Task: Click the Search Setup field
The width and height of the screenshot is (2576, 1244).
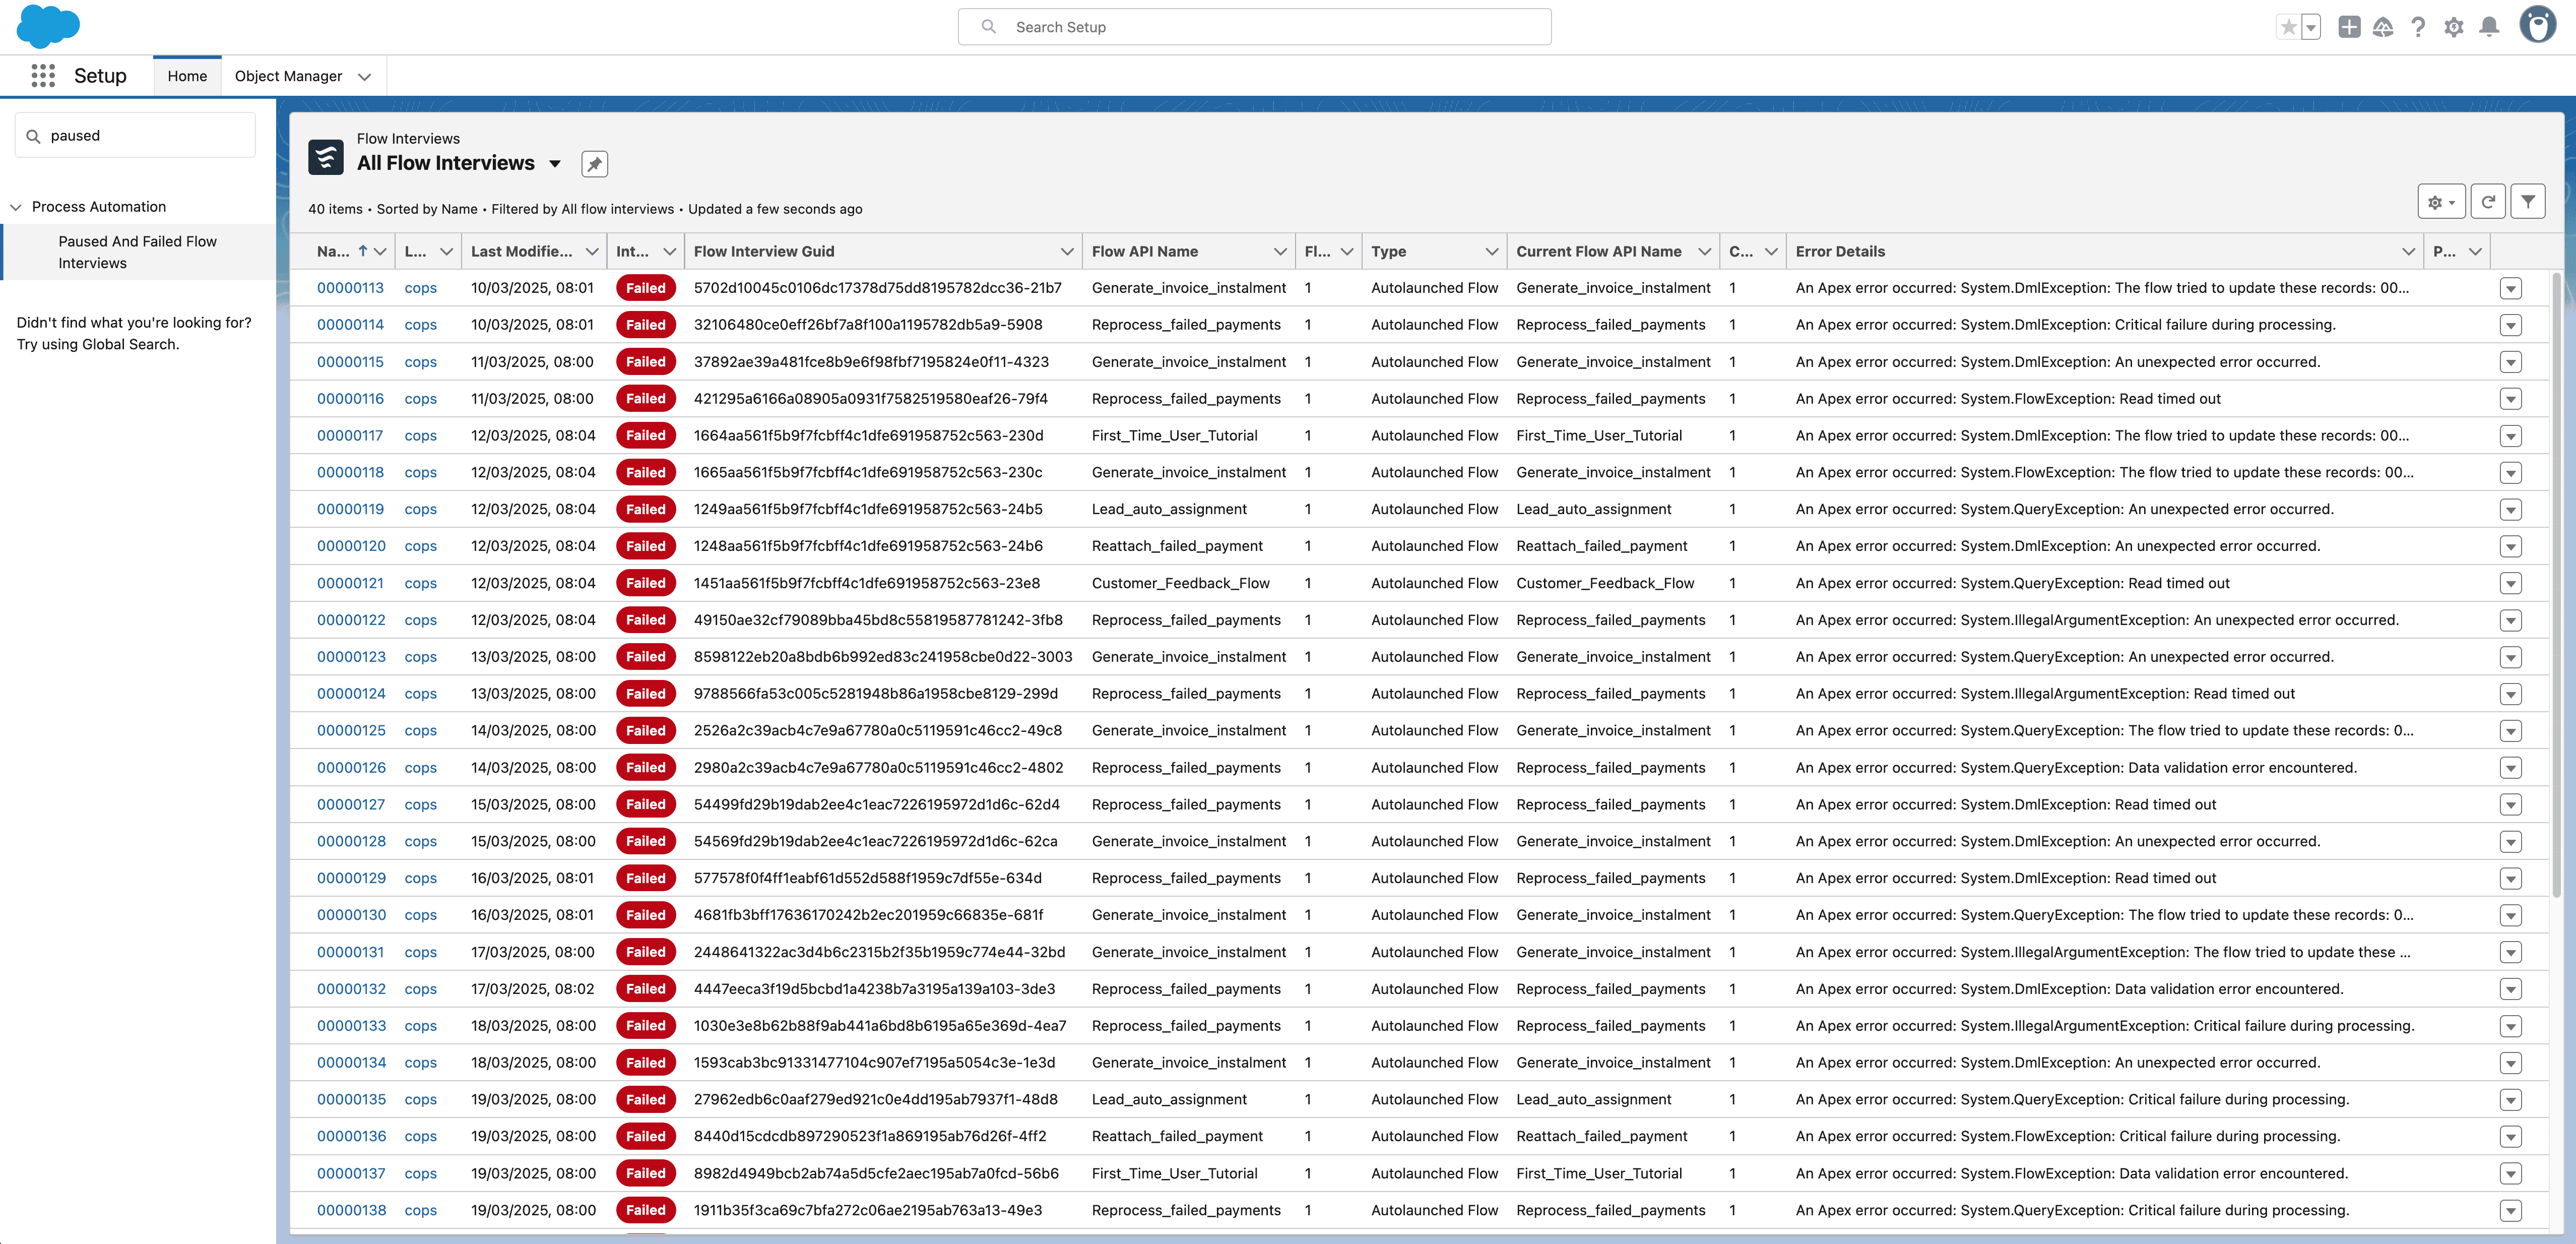Action: (1254, 27)
